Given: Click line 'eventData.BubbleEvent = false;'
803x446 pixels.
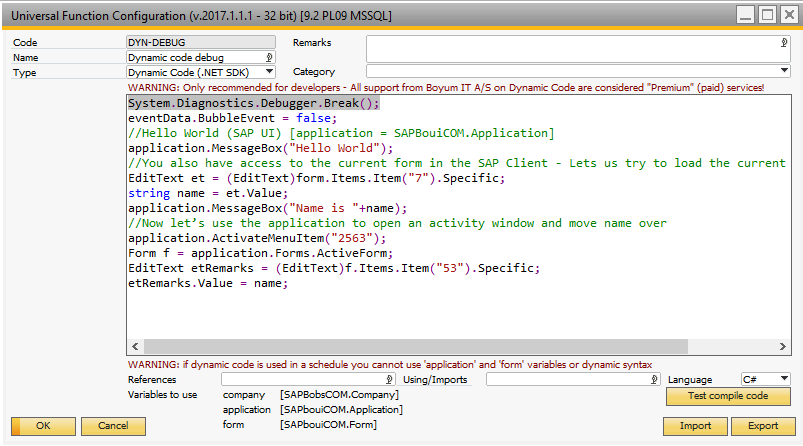Looking at the screenshot, I should [233, 118].
